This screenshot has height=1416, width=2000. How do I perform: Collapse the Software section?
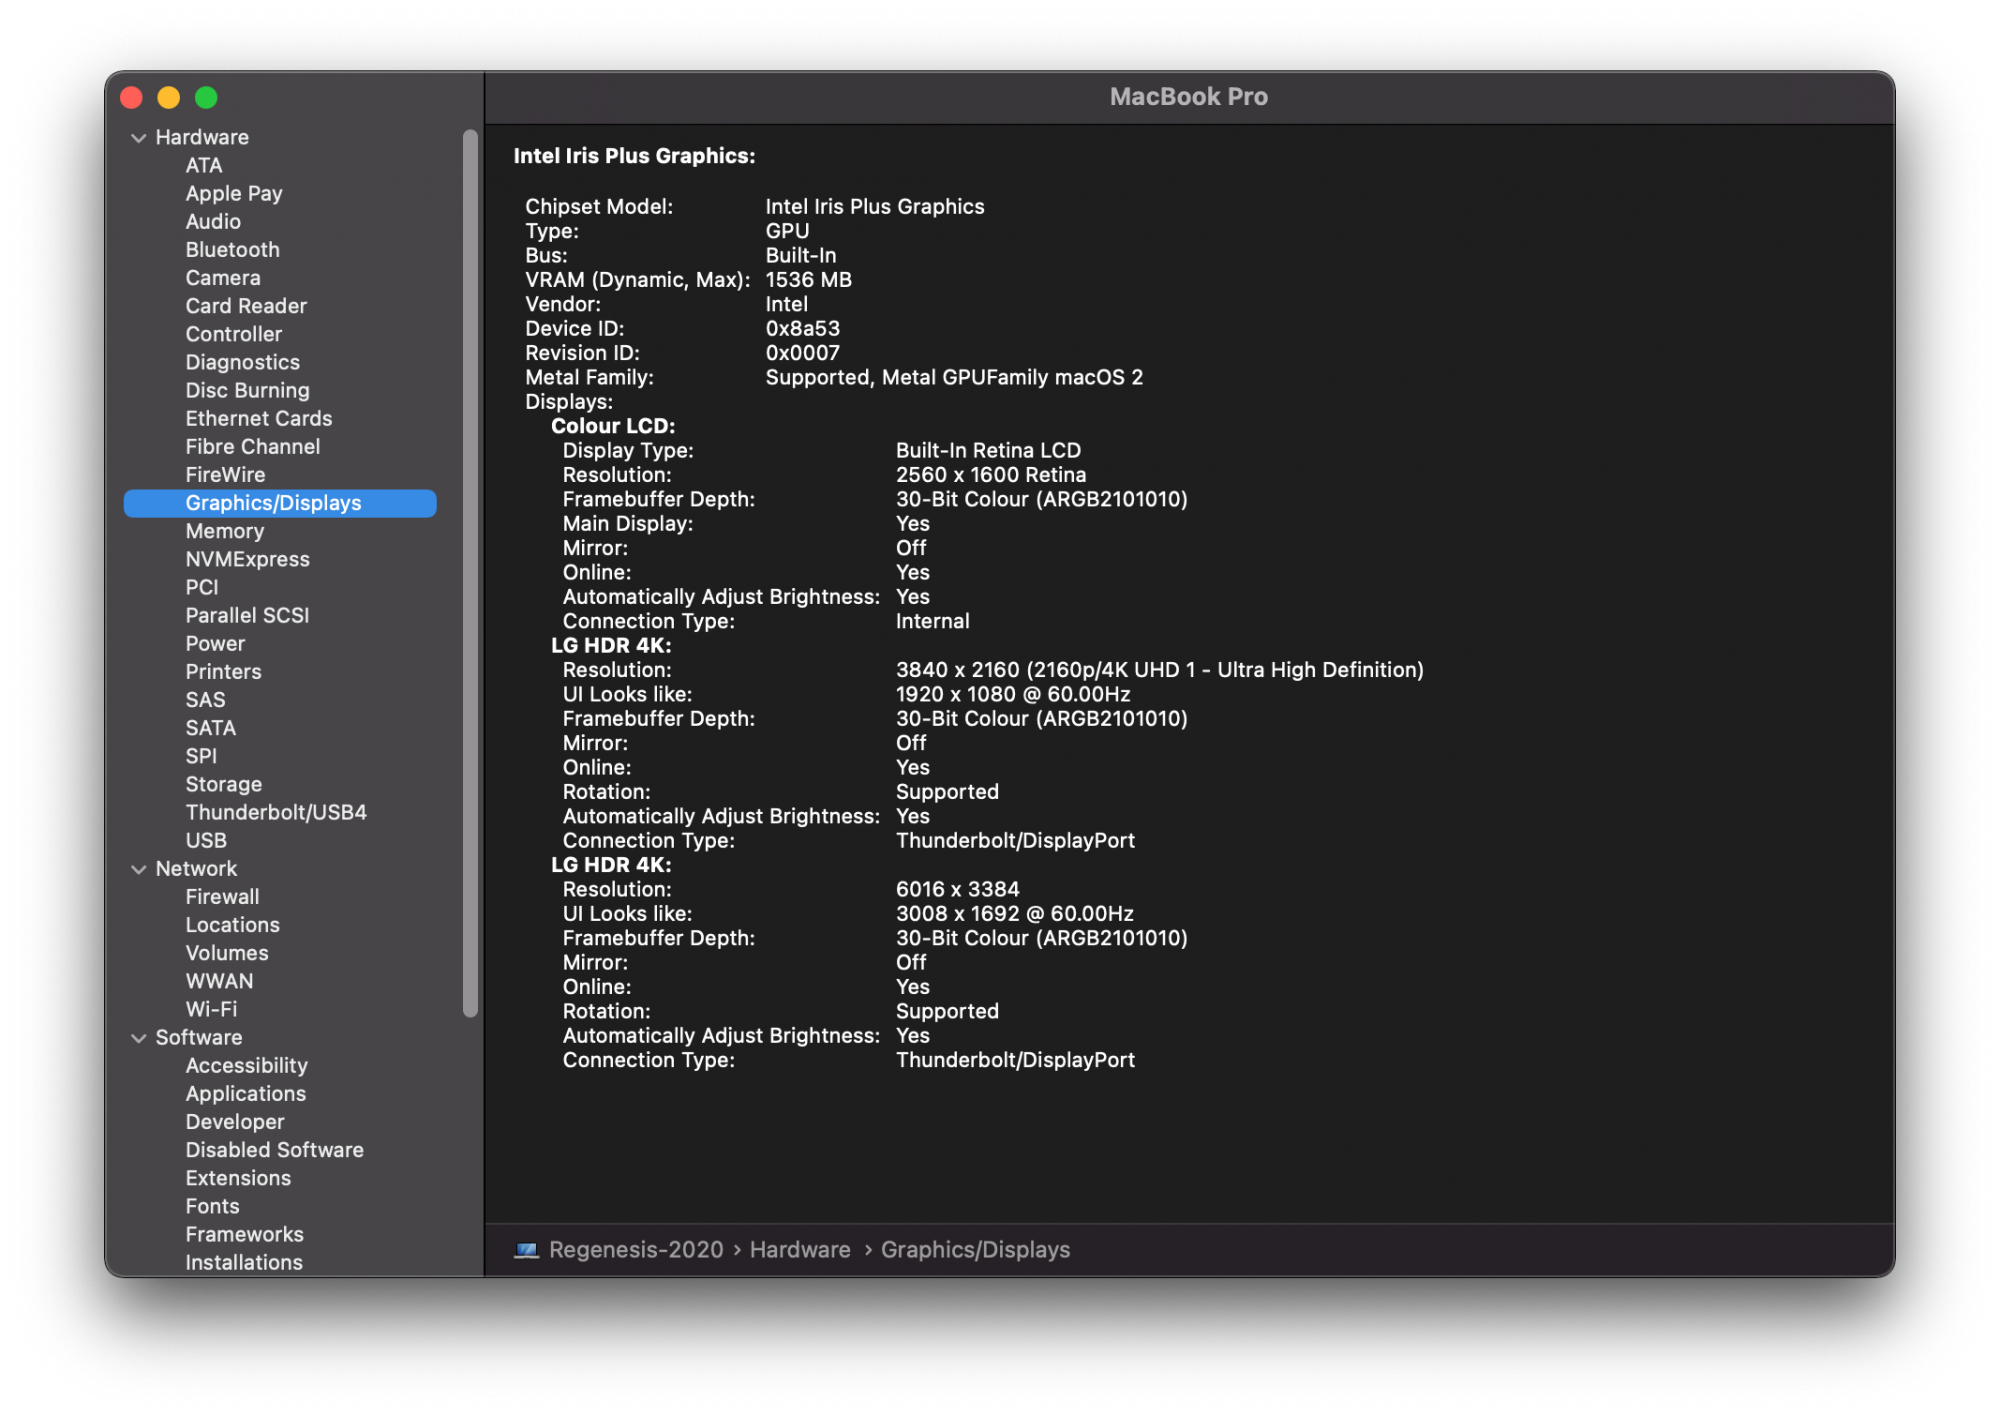tap(139, 1037)
